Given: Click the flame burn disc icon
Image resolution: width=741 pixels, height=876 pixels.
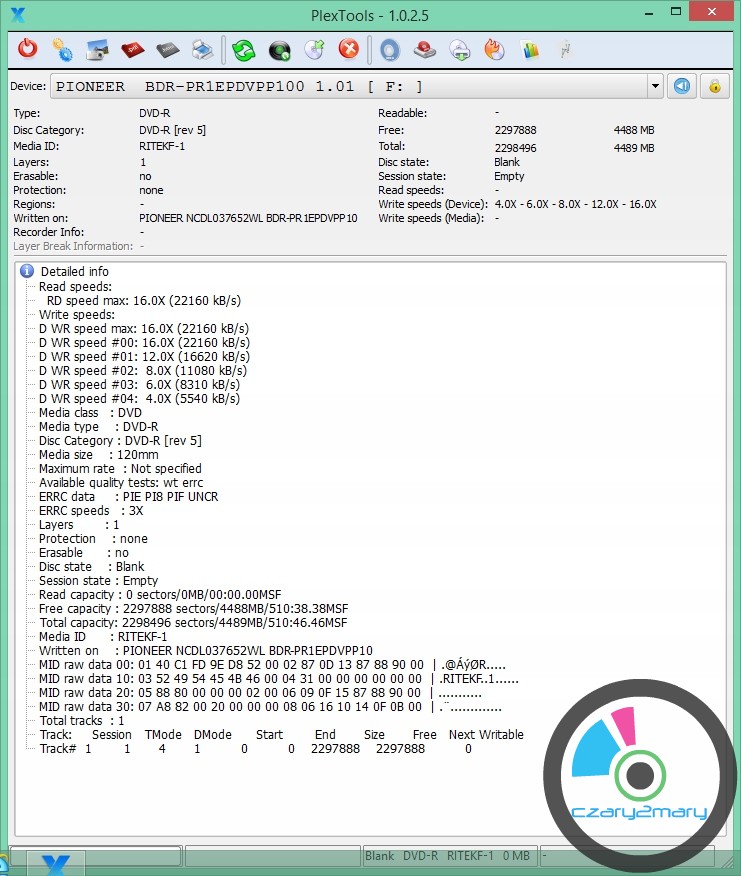Looking at the screenshot, I should [x=494, y=49].
